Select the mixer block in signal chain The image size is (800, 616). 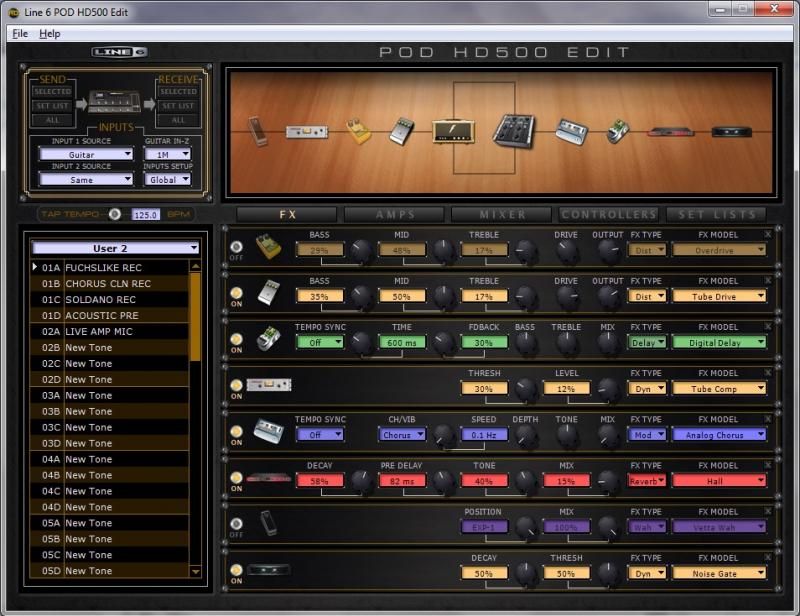514,131
